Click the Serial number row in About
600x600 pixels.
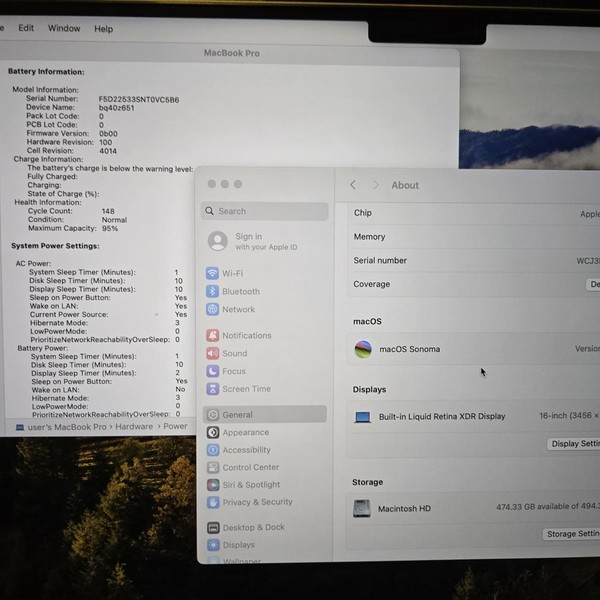(x=474, y=261)
